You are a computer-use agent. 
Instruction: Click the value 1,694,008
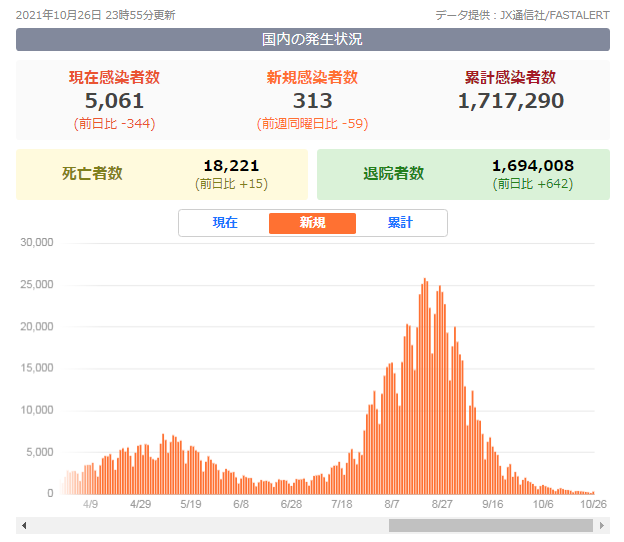pos(533,166)
